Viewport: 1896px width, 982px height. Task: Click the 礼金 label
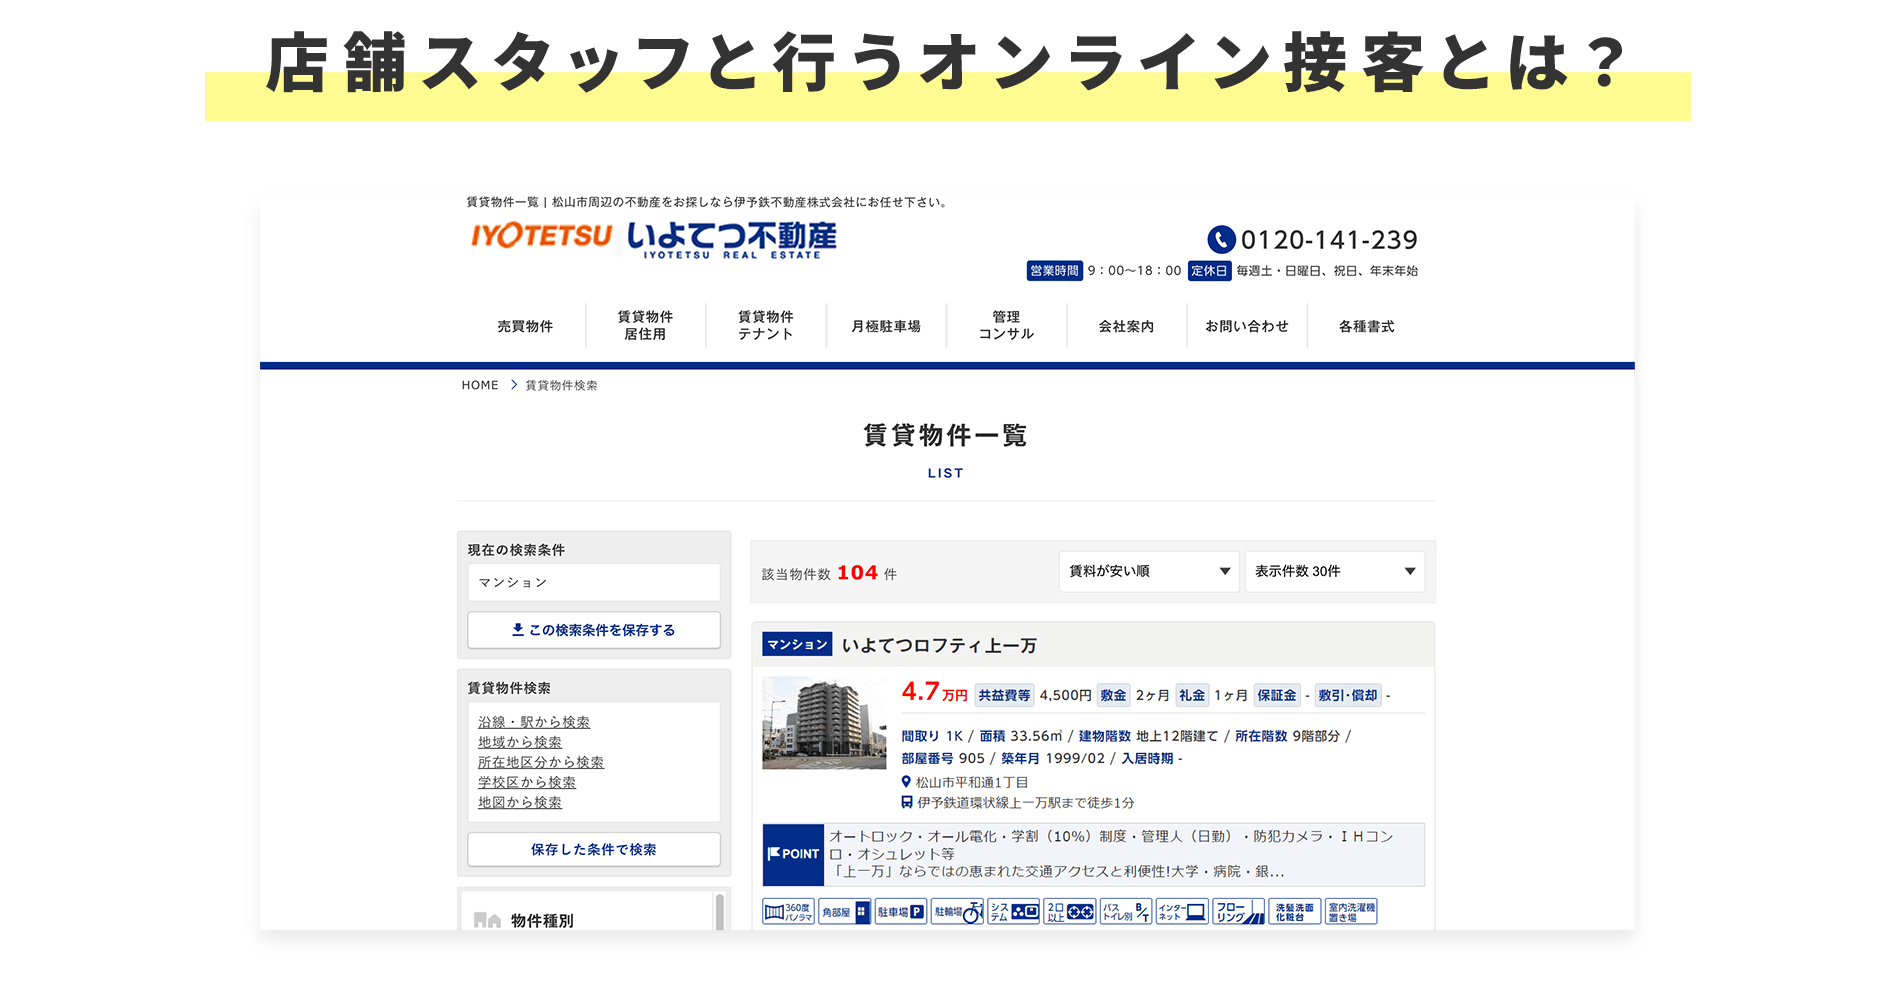[1192, 695]
